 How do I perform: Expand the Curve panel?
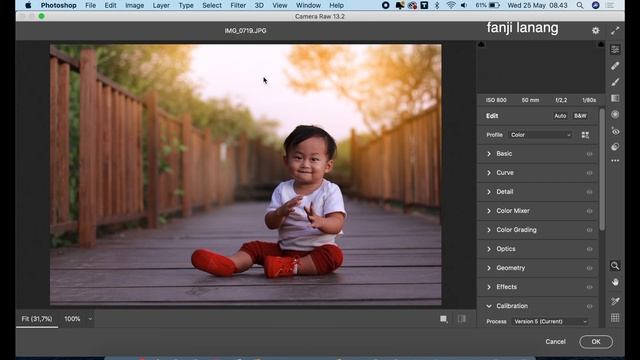click(x=489, y=173)
